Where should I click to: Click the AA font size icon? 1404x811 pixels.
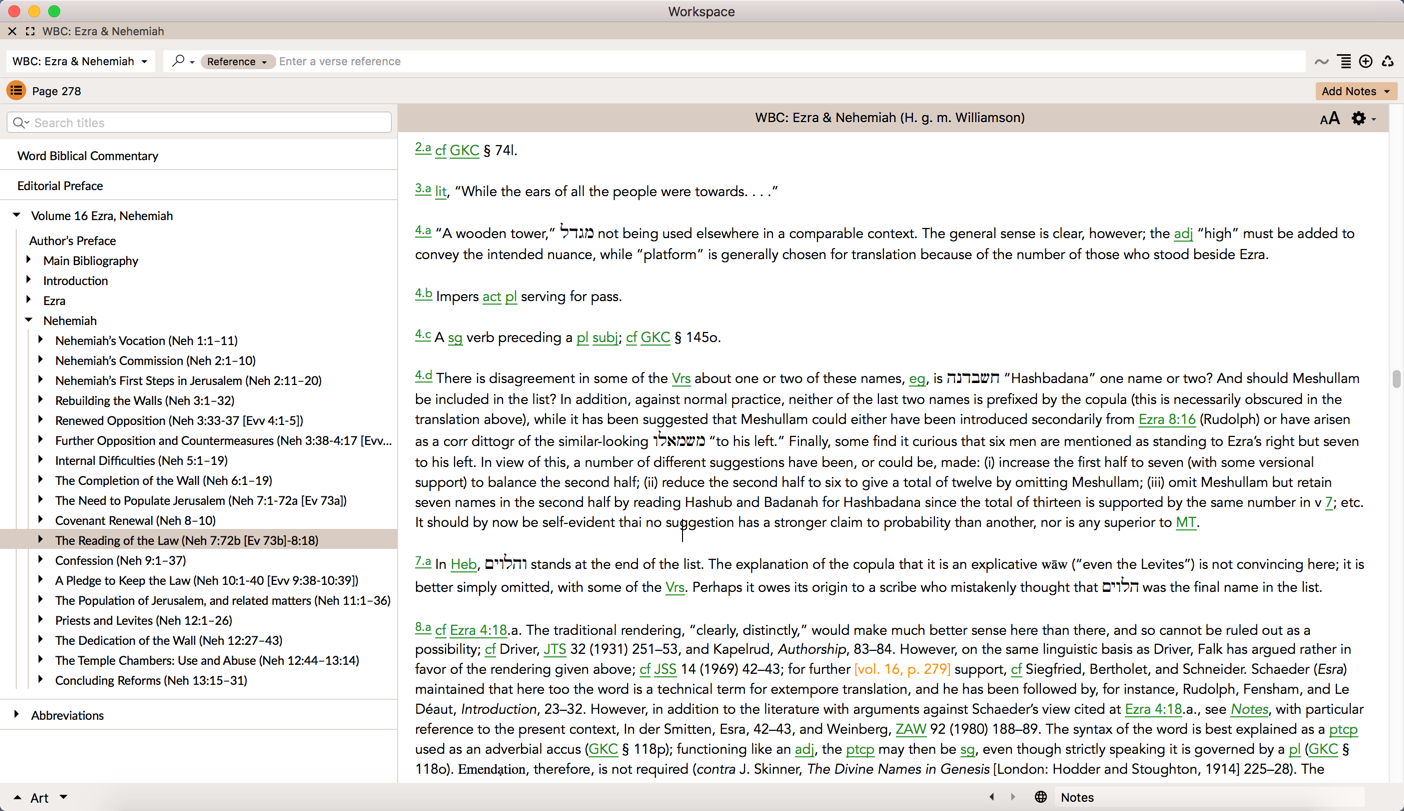point(1329,119)
